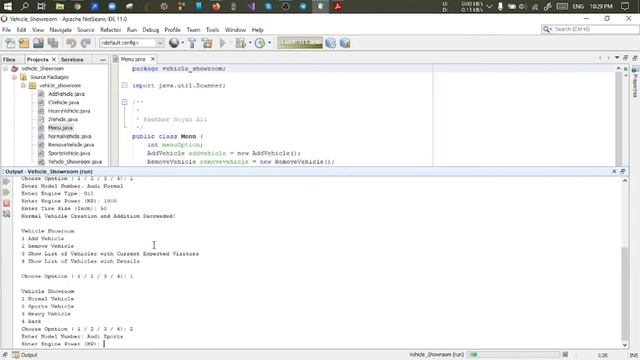Click the Save All toolbar icon
640x360 pixels.
click(x=53, y=43)
